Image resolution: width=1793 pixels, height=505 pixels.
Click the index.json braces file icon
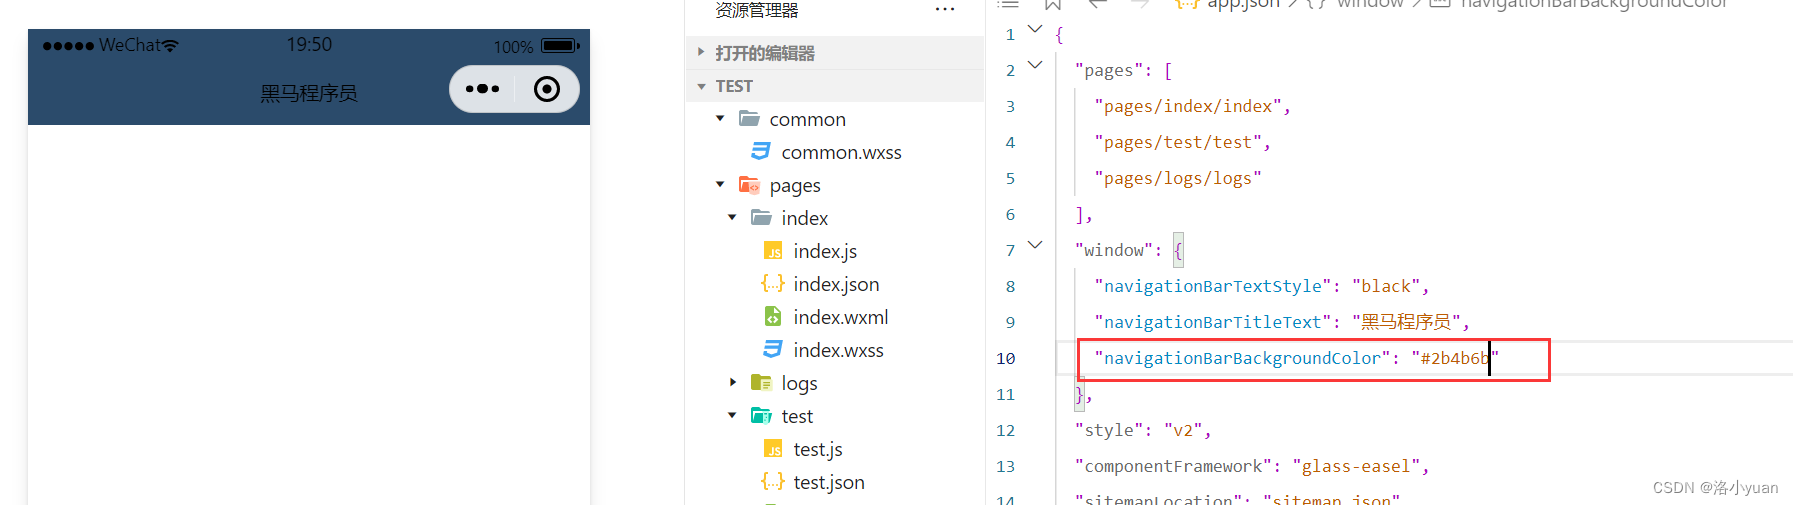tap(773, 284)
